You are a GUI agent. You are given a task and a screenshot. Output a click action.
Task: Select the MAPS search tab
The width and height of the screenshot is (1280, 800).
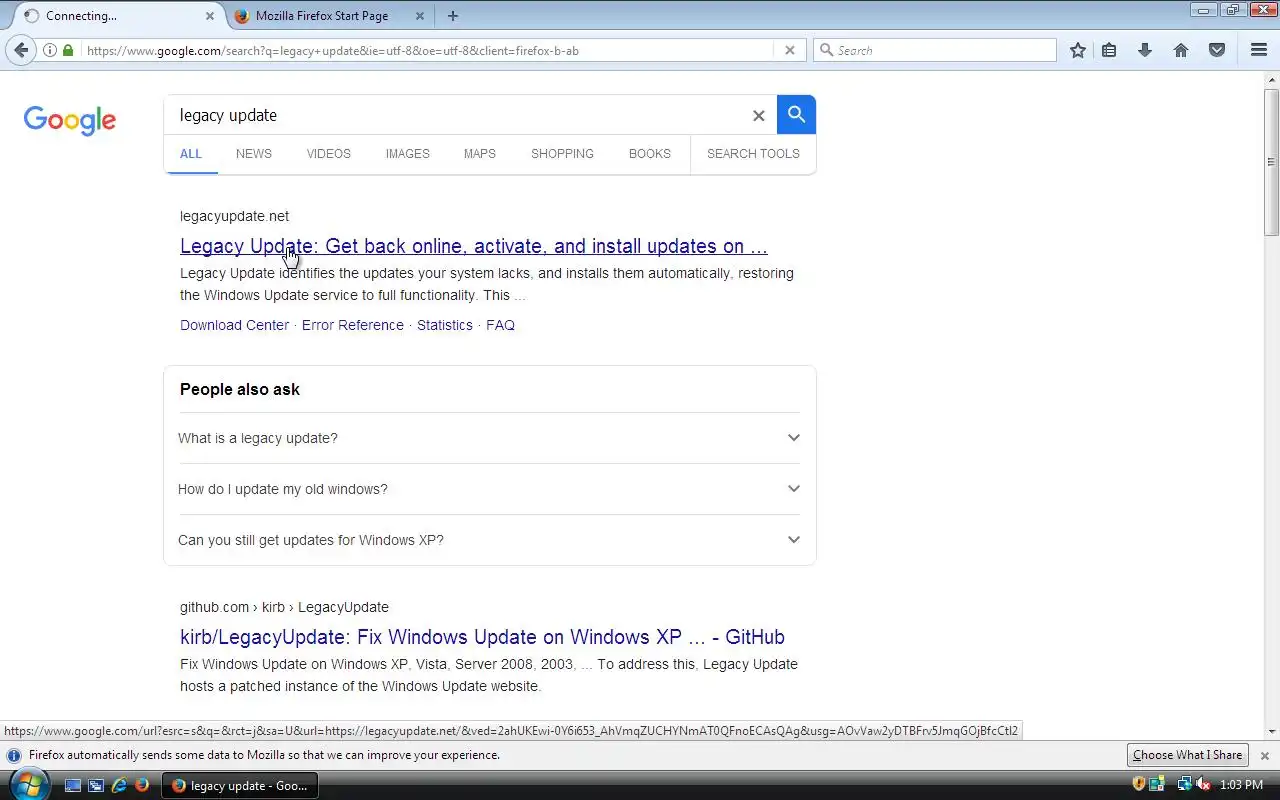point(480,154)
